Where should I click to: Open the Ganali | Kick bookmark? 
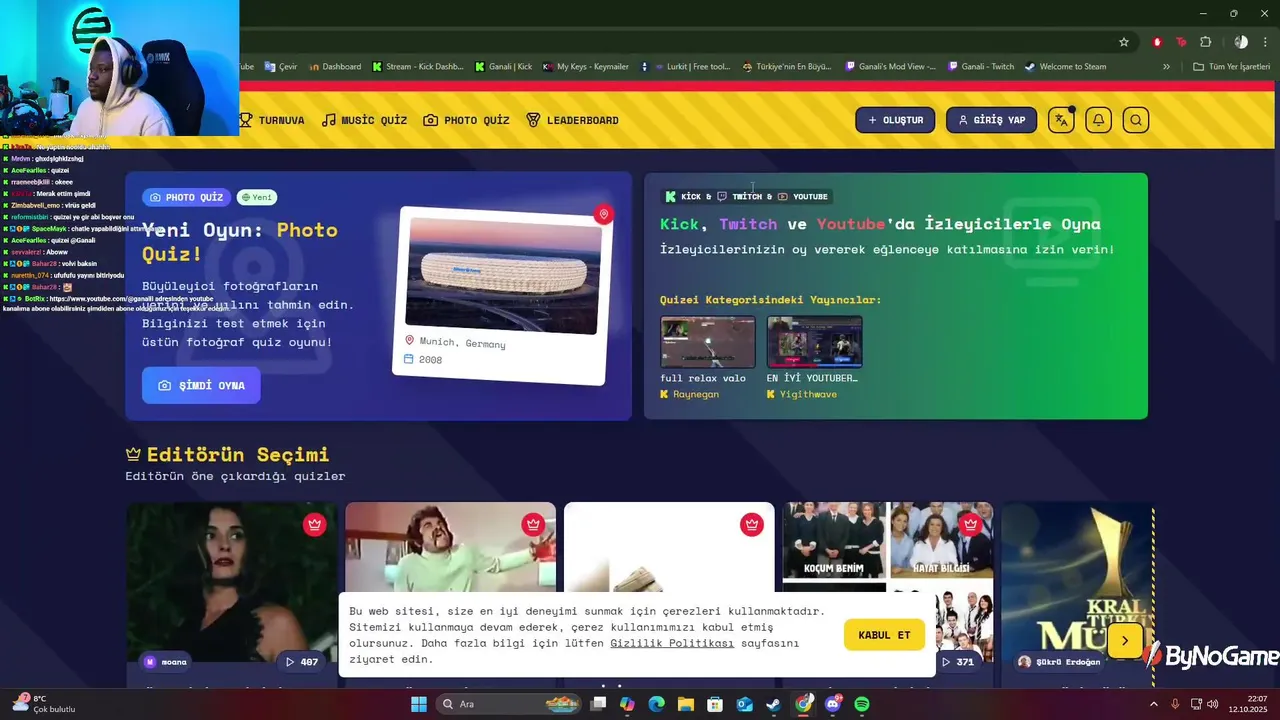pyautogui.click(x=504, y=67)
